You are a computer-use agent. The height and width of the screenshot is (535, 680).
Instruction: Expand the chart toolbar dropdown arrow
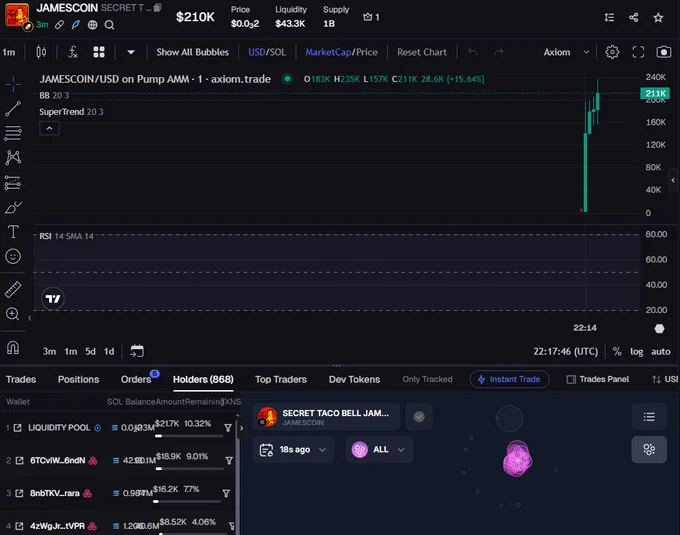pyautogui.click(x=131, y=52)
